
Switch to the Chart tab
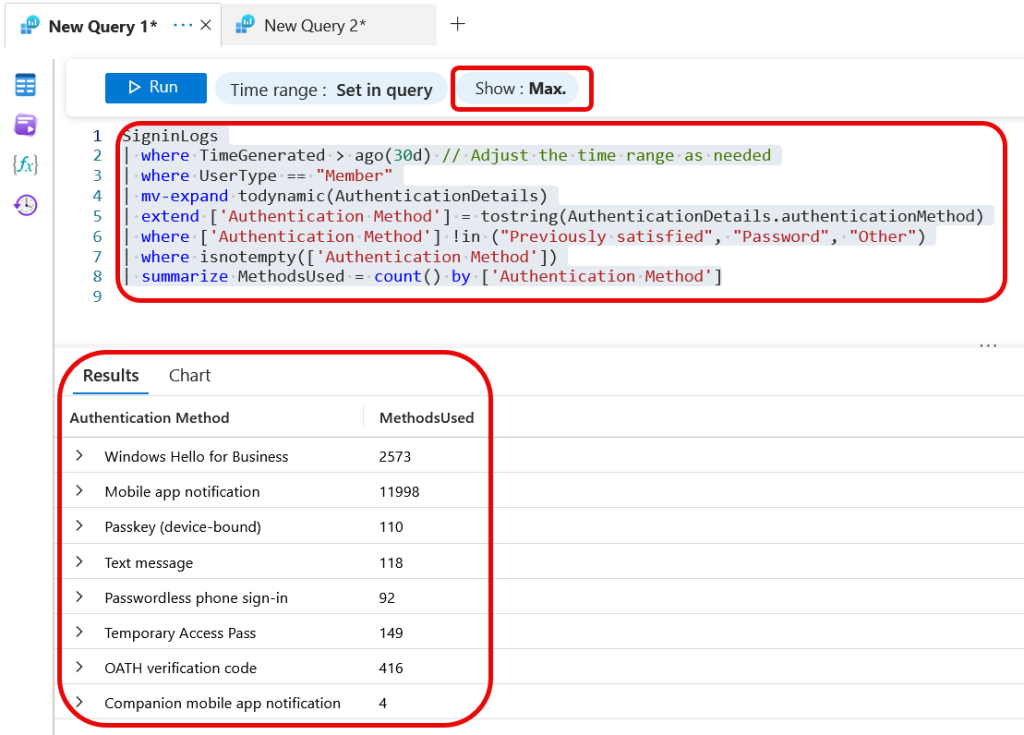pos(189,376)
